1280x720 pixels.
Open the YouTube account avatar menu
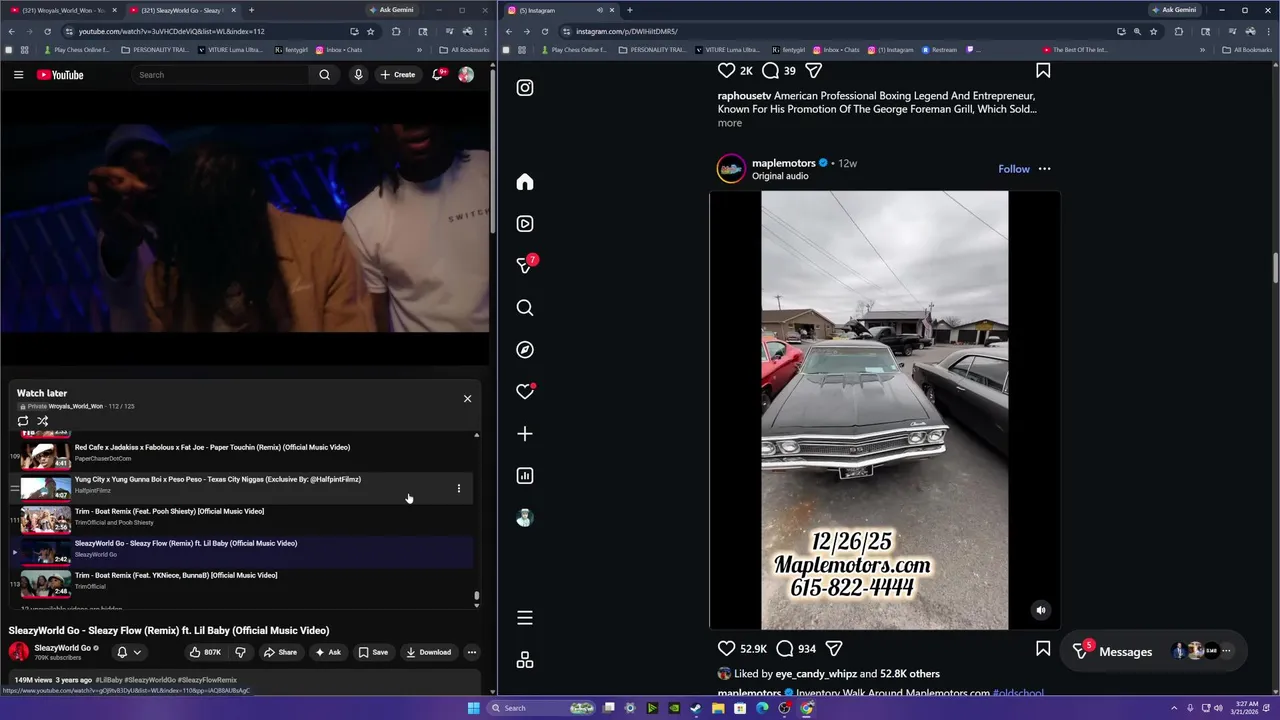coord(466,75)
